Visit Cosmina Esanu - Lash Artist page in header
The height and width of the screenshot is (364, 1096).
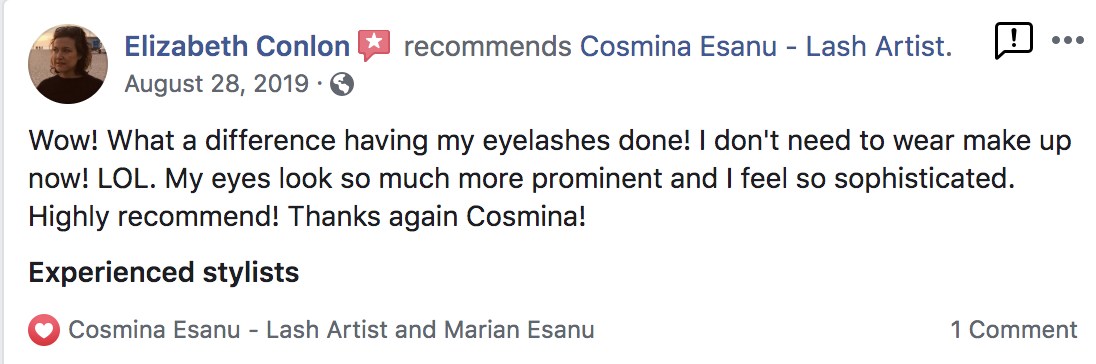pos(766,47)
